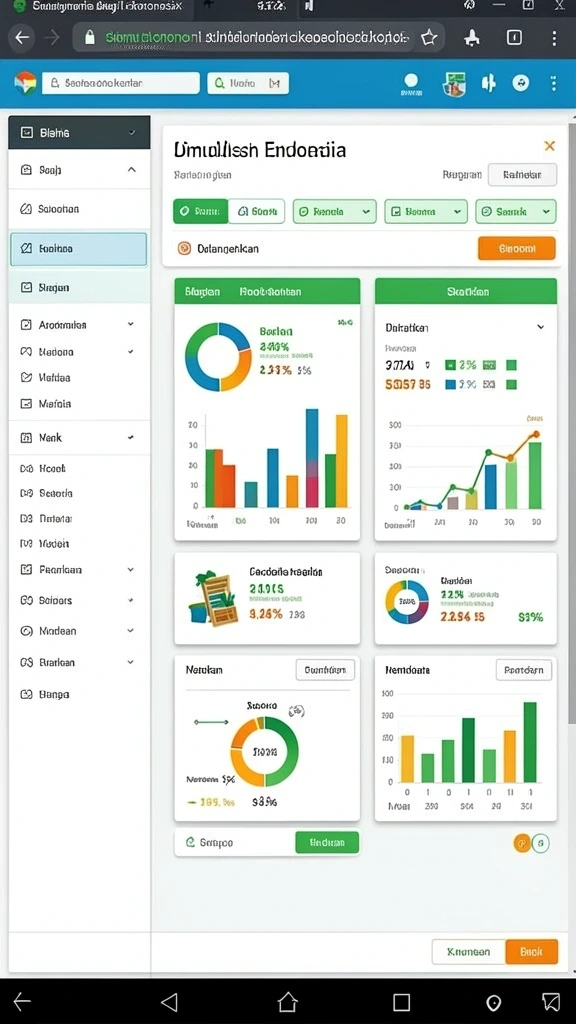Bookmark this page with the star icon

429,37
